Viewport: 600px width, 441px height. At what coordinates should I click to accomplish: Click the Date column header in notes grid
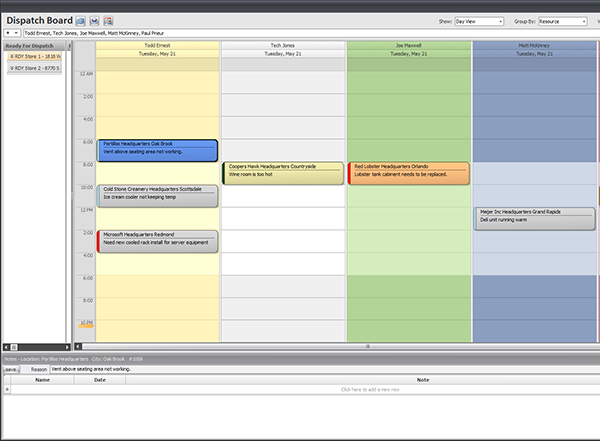coord(100,380)
